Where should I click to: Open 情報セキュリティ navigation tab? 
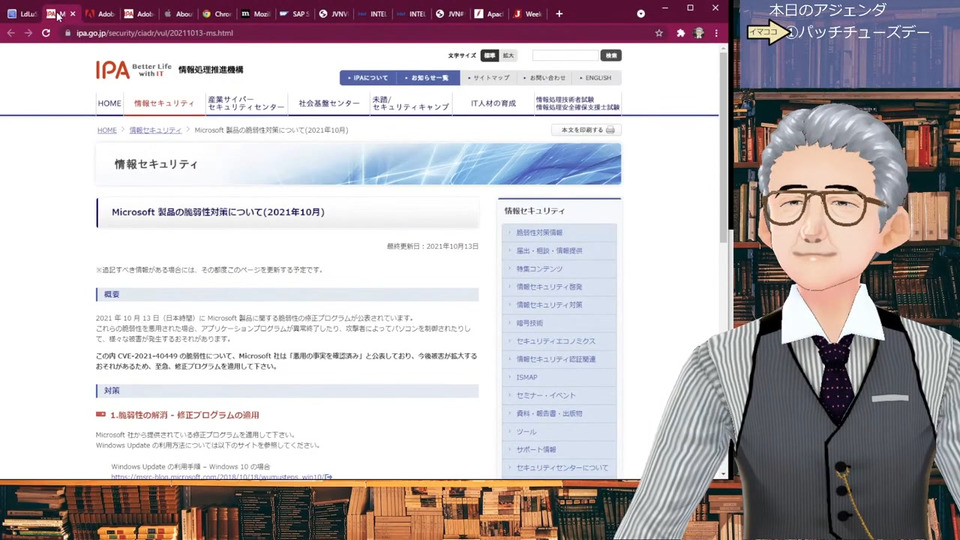tap(164, 103)
